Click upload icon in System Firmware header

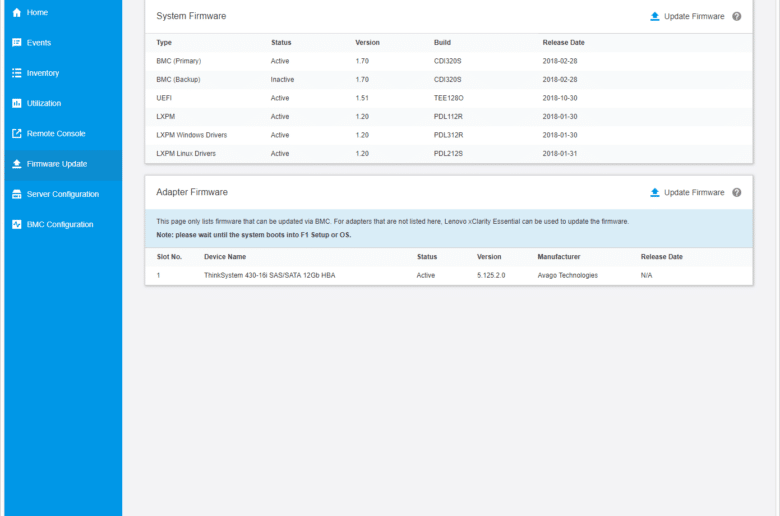pyautogui.click(x=655, y=16)
